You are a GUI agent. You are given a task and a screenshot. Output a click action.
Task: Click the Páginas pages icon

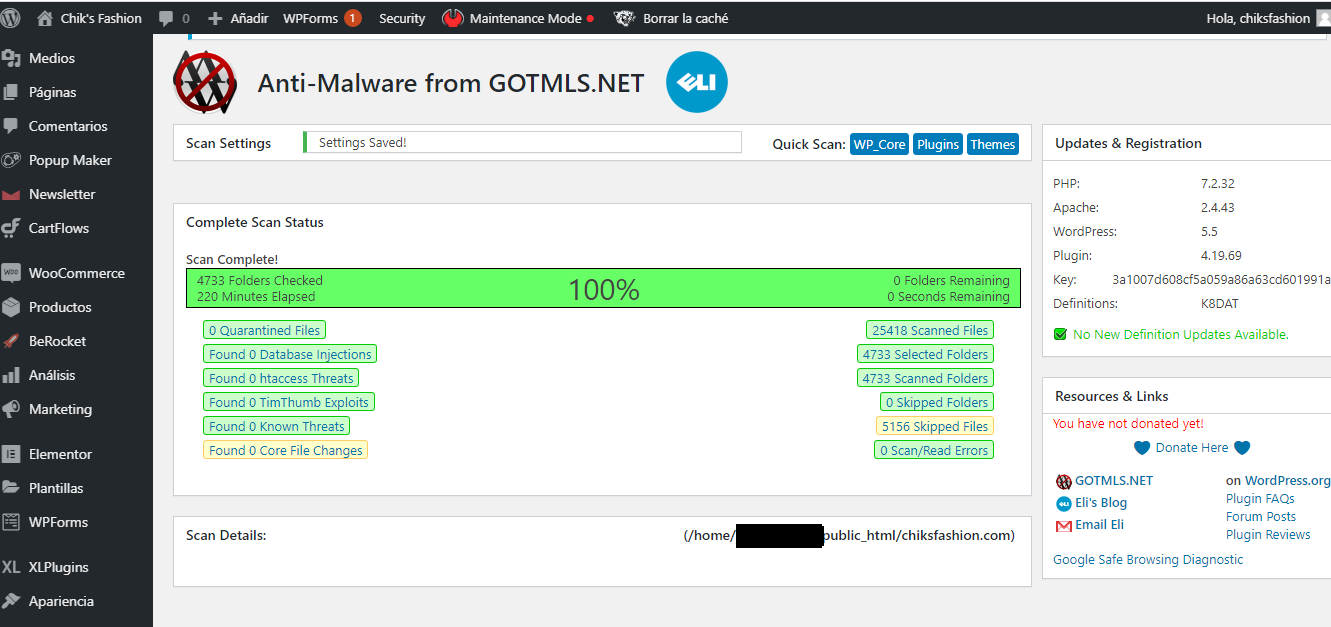[x=12, y=92]
